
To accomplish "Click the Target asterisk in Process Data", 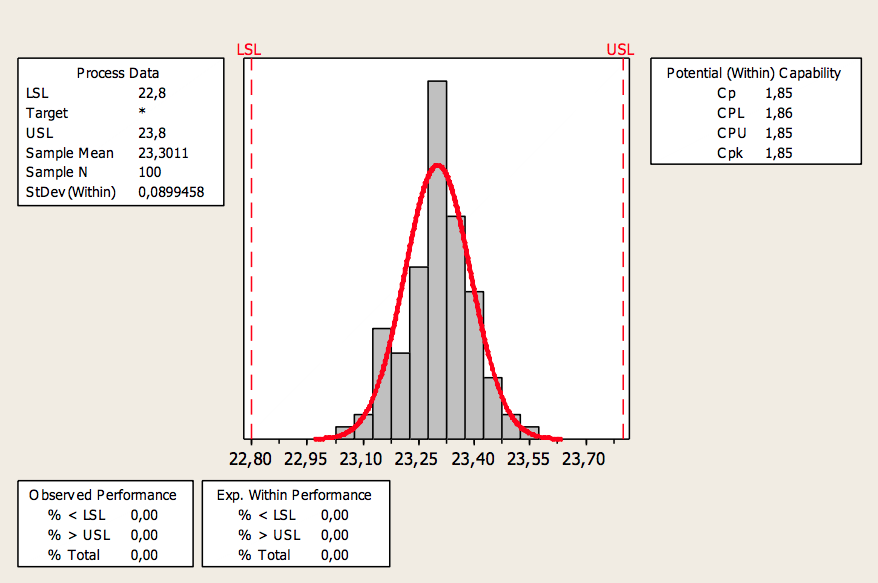I will [143, 113].
